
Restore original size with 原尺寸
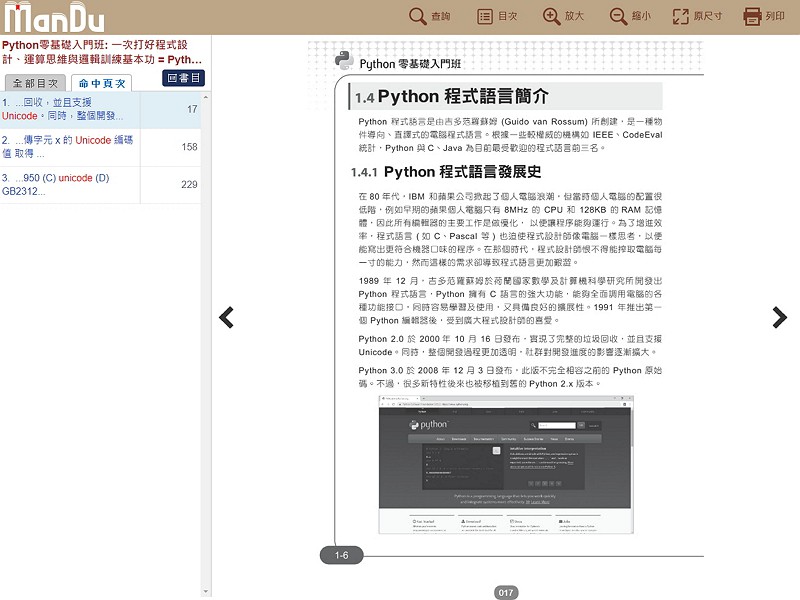point(699,16)
